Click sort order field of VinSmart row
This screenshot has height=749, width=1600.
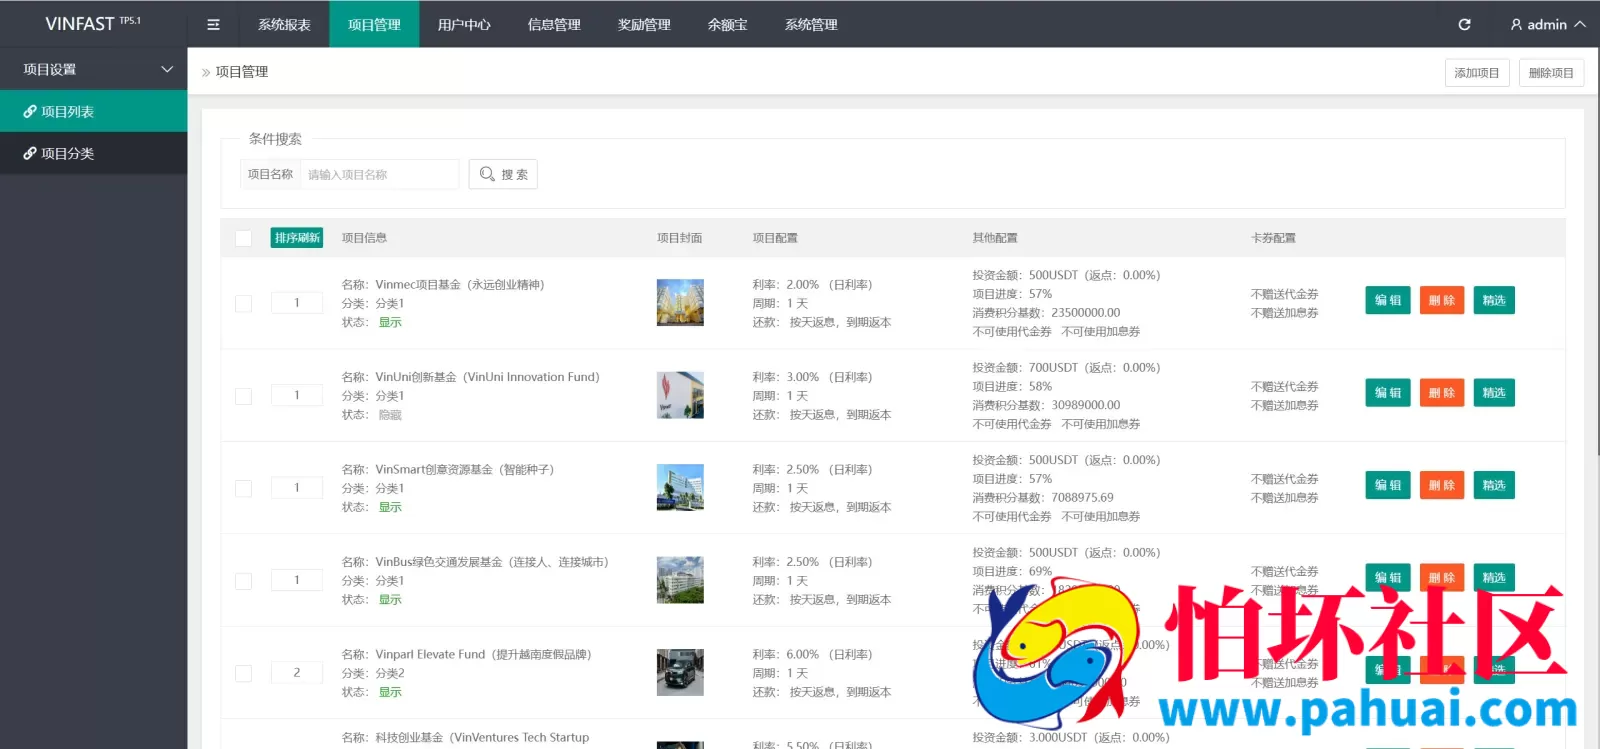297,487
